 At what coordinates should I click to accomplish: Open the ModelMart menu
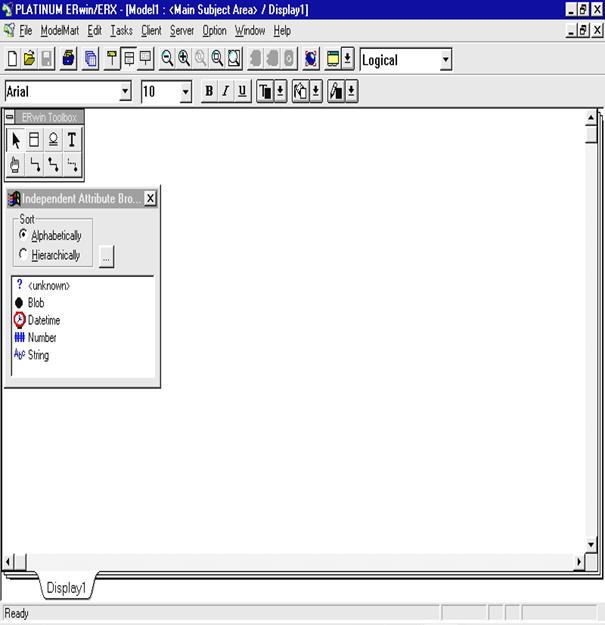[60, 31]
